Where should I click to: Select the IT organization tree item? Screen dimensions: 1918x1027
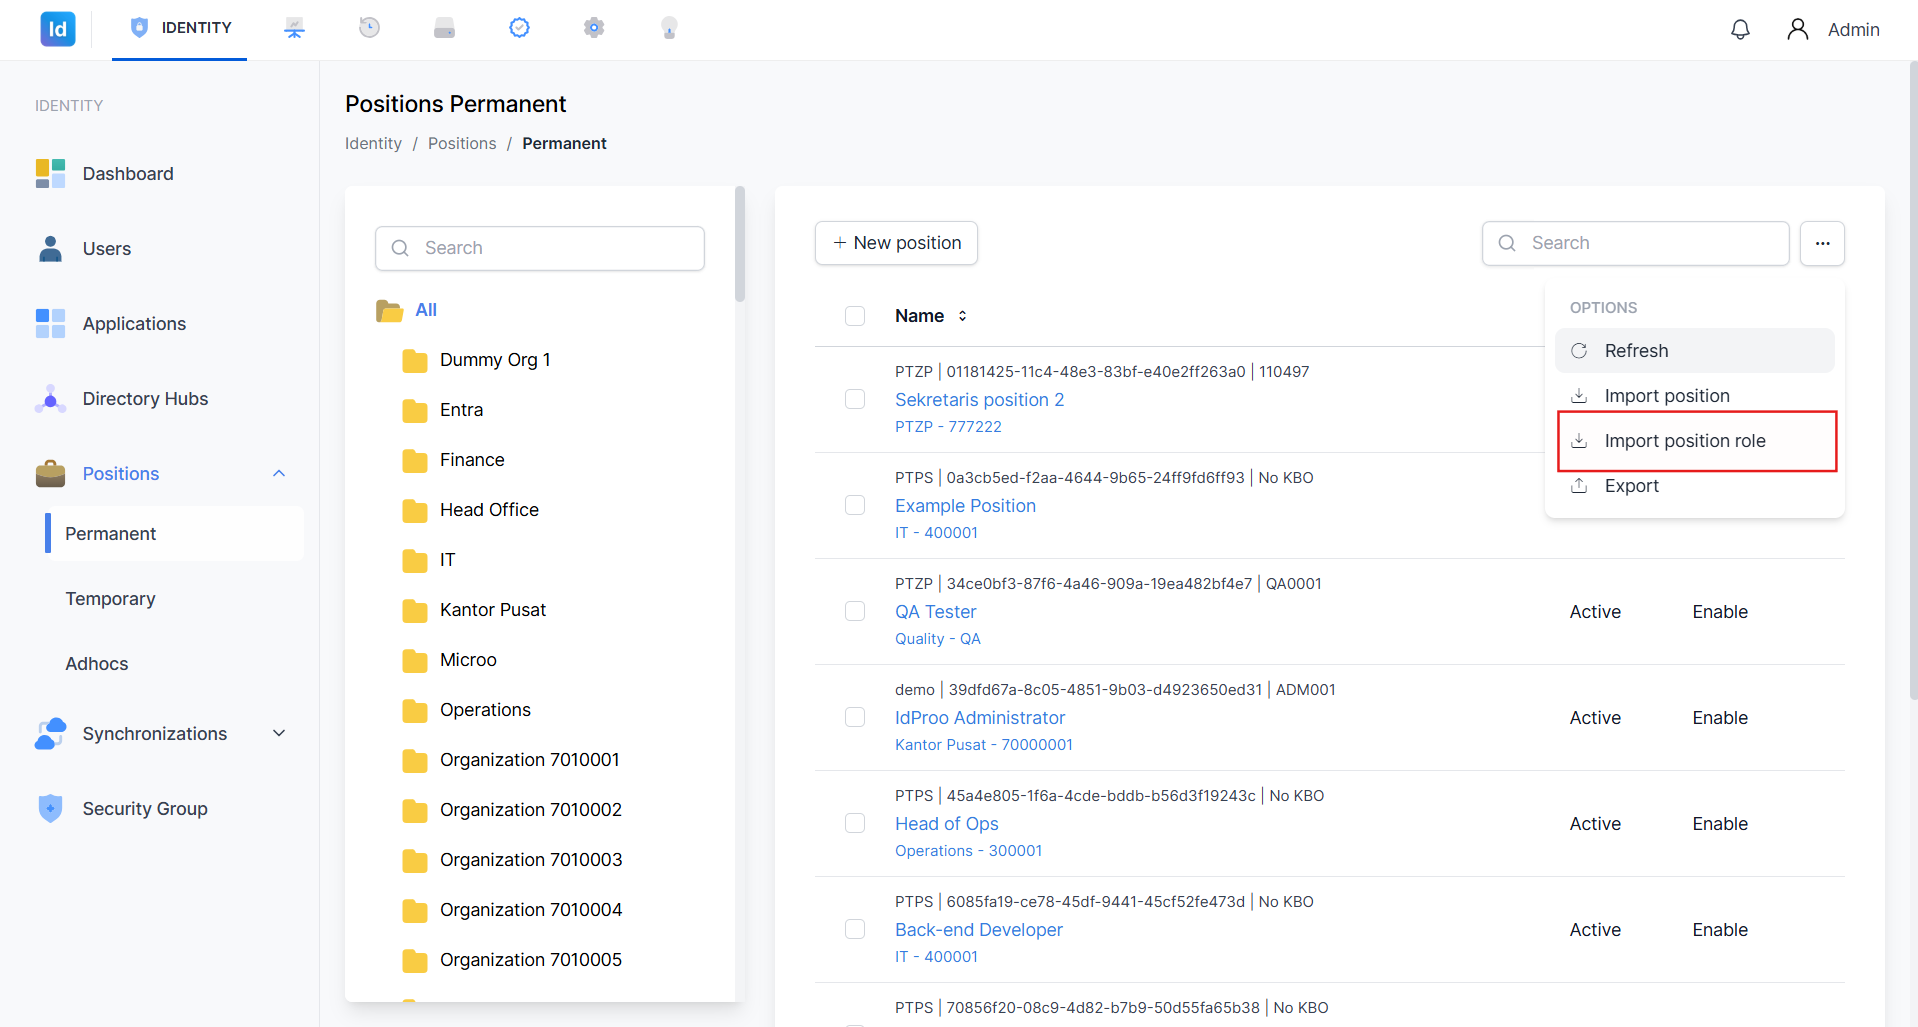[x=447, y=560]
